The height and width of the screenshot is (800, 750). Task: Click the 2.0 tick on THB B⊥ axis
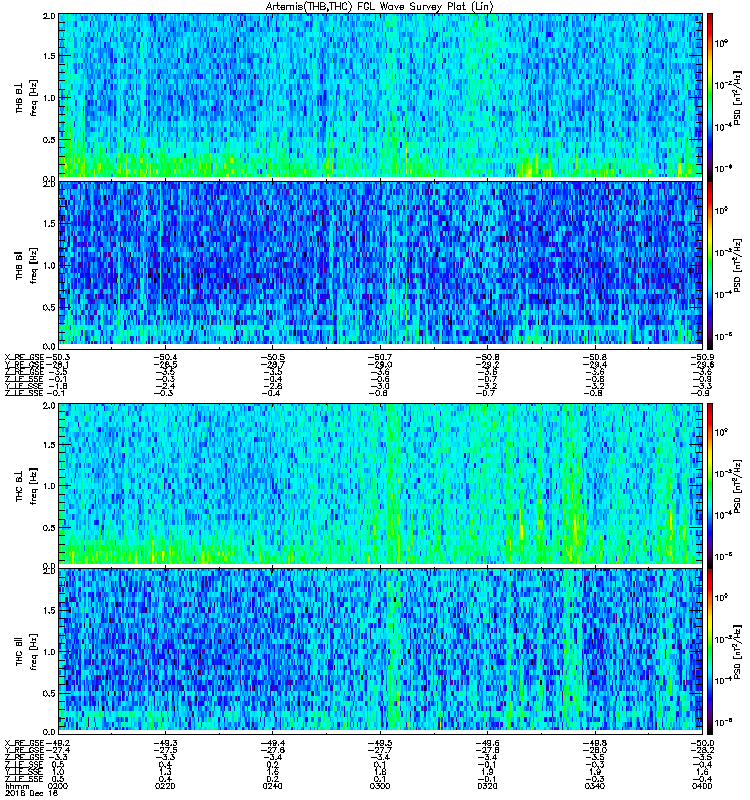[x=49, y=16]
